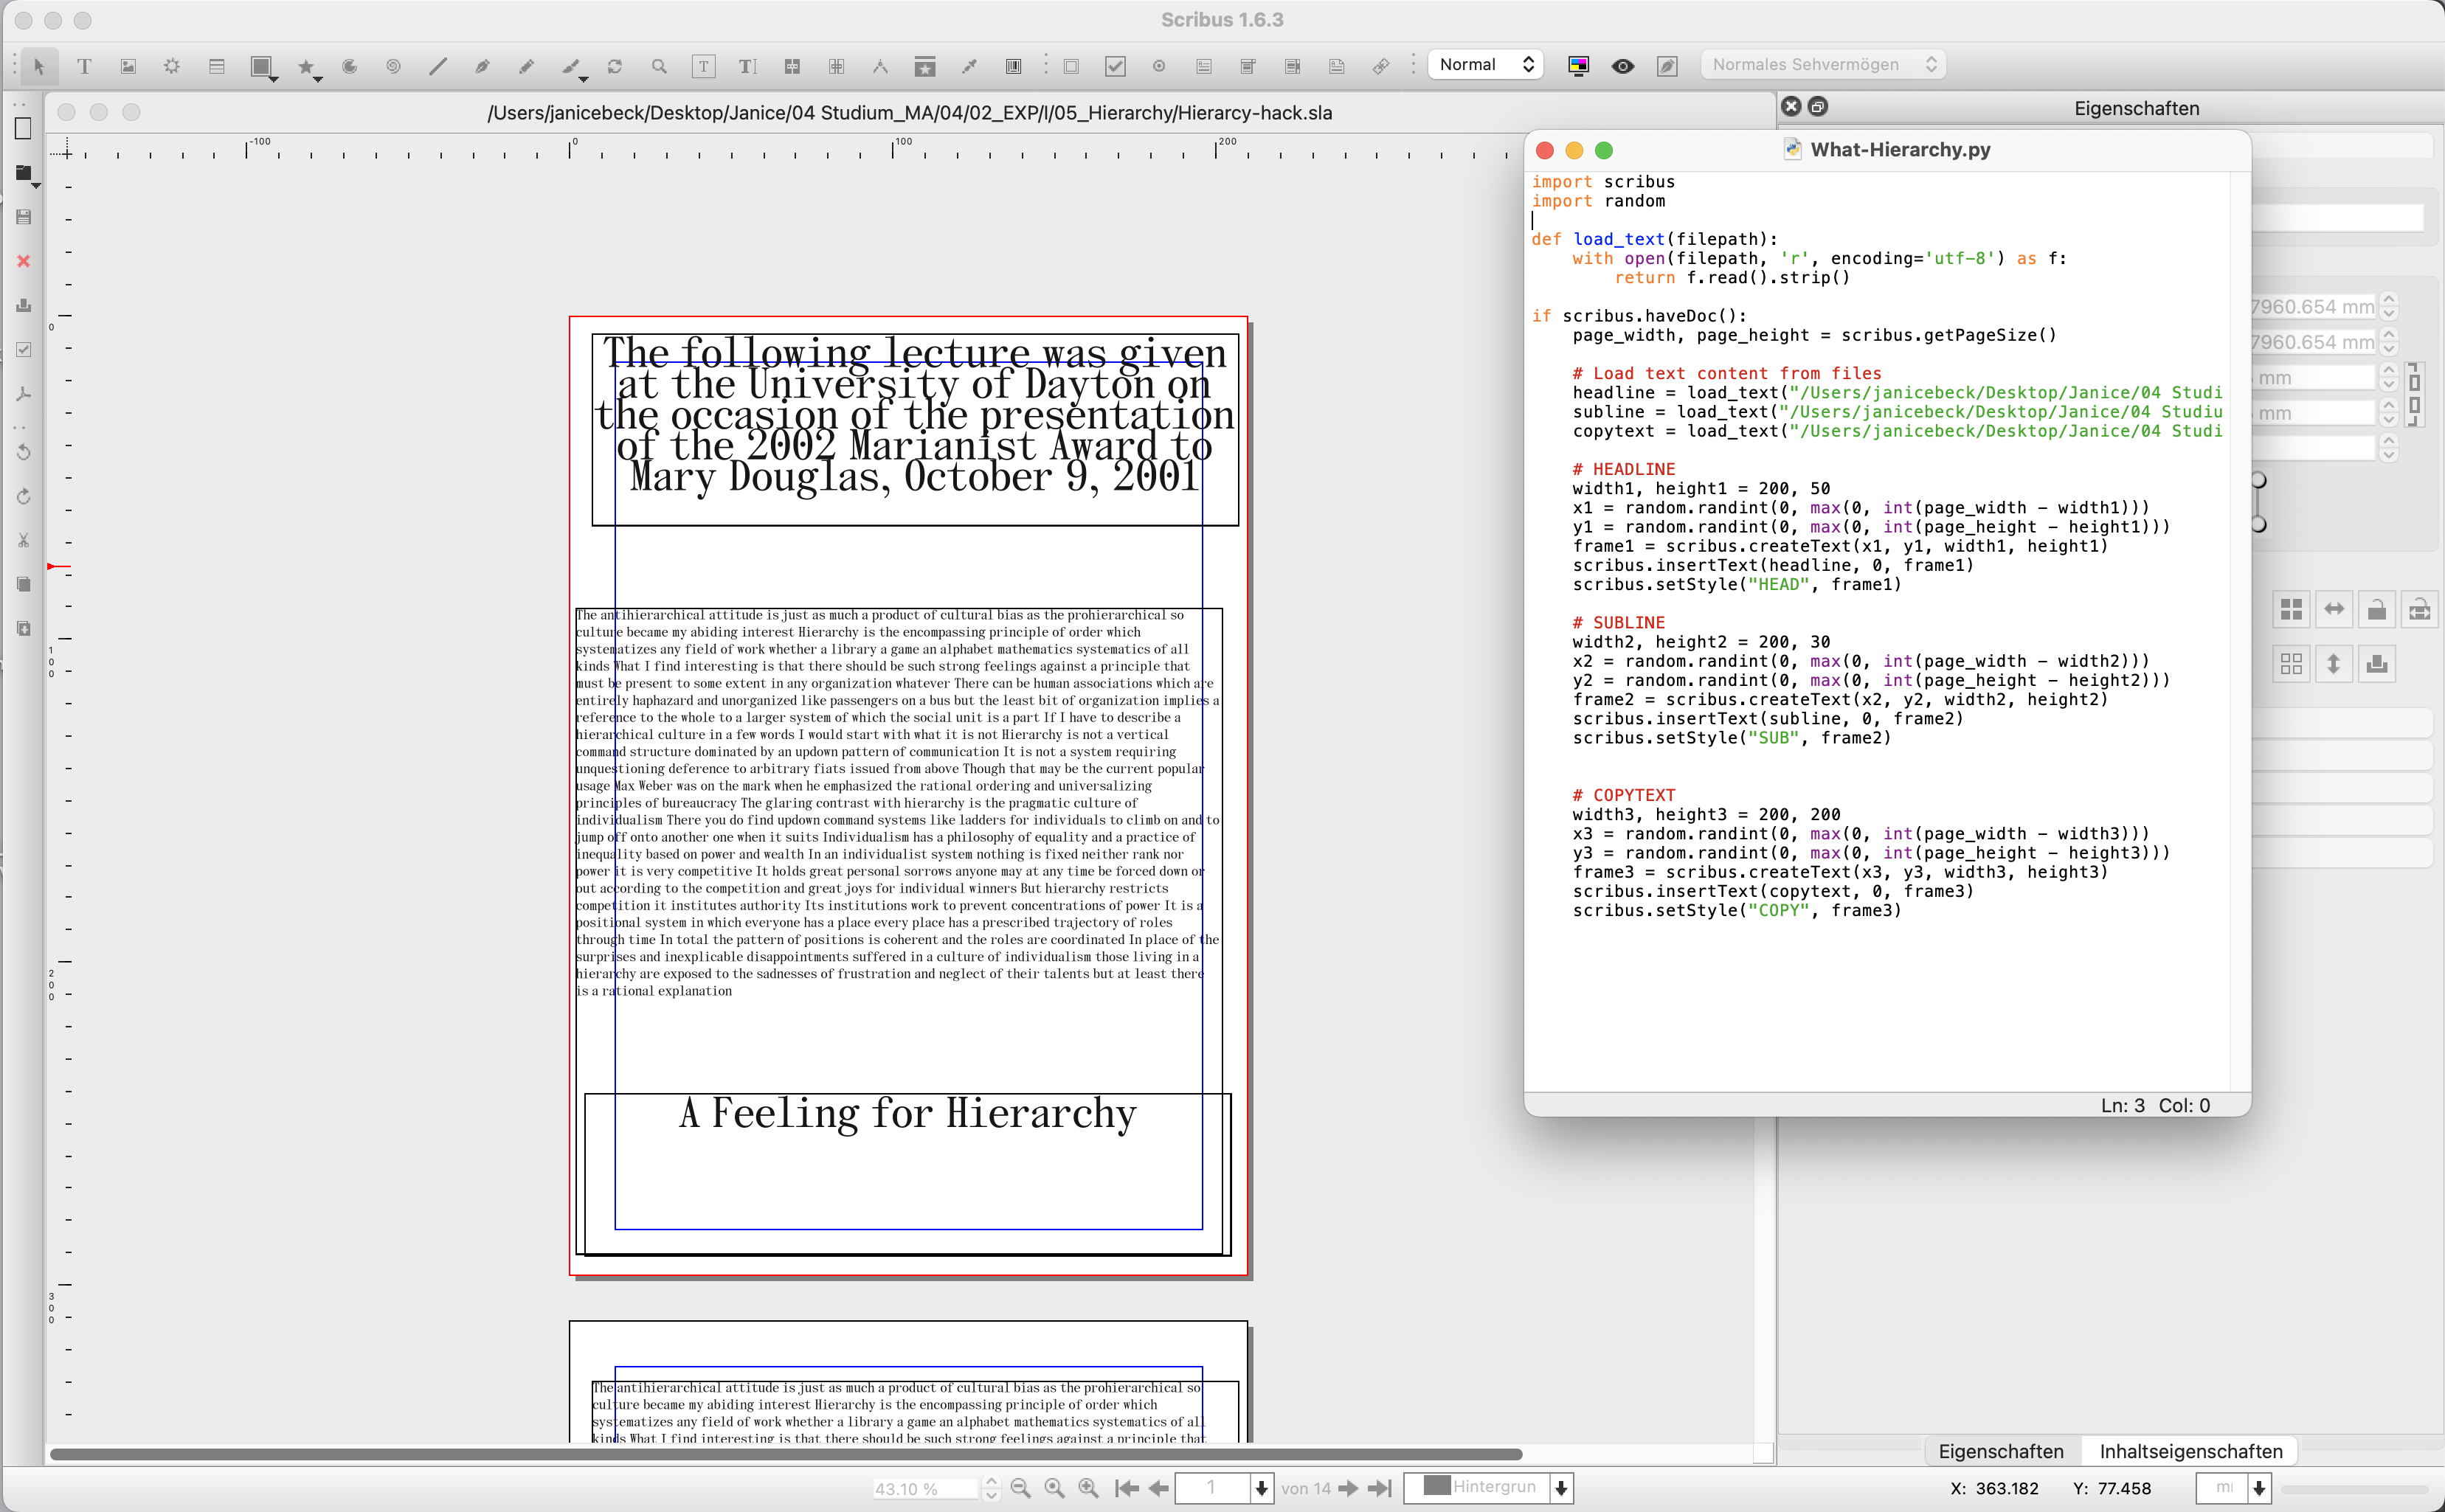Click the Undo icon in left toolbar
Image resolution: width=2445 pixels, height=1512 pixels.
tap(24, 452)
